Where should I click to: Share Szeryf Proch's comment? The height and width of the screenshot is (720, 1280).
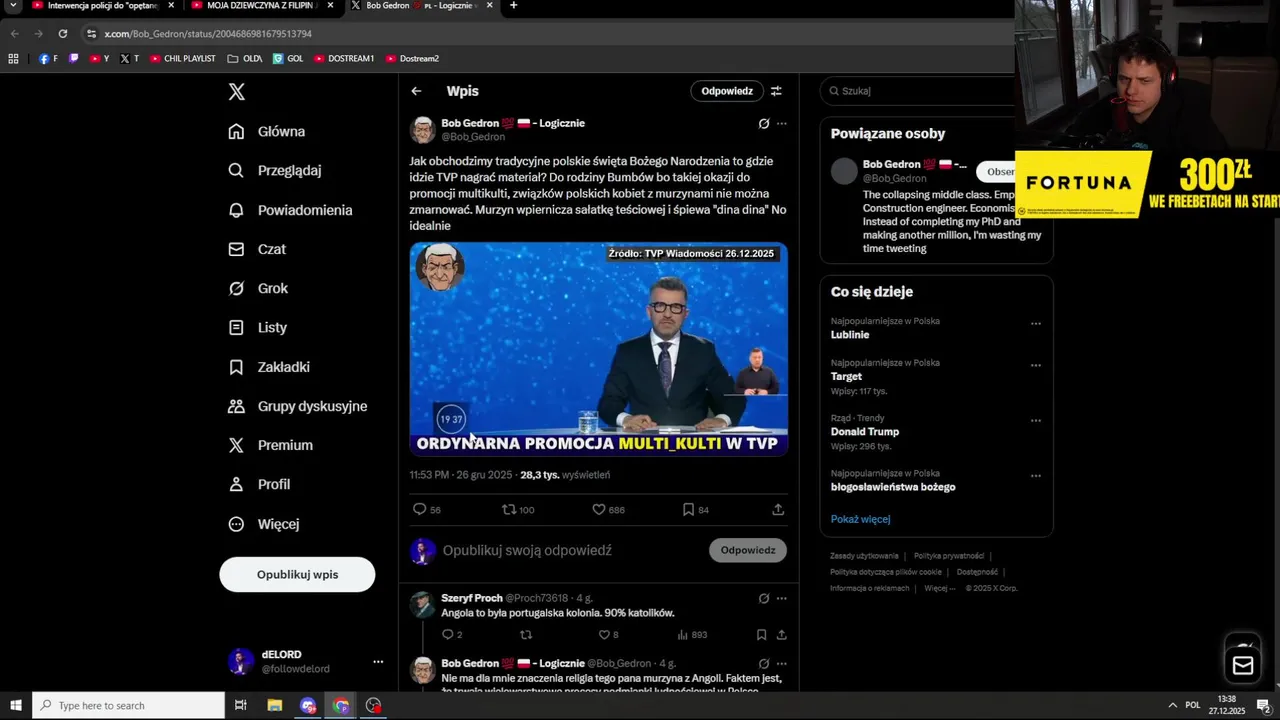coord(781,635)
